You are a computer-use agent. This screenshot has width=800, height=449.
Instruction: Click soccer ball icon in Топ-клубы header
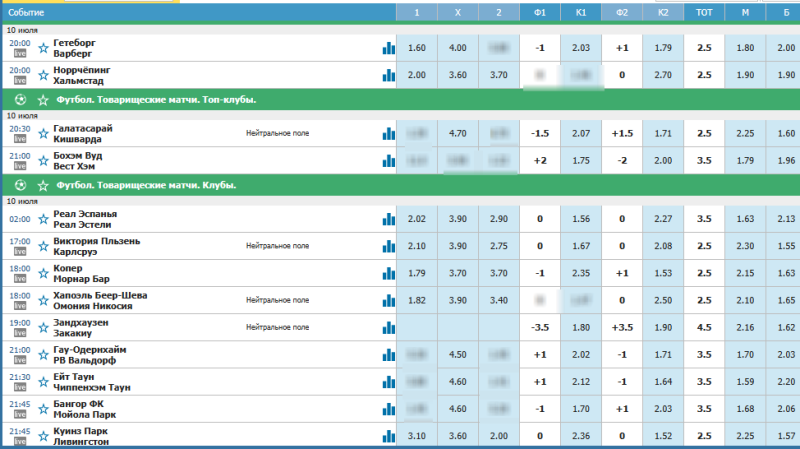coord(21,100)
